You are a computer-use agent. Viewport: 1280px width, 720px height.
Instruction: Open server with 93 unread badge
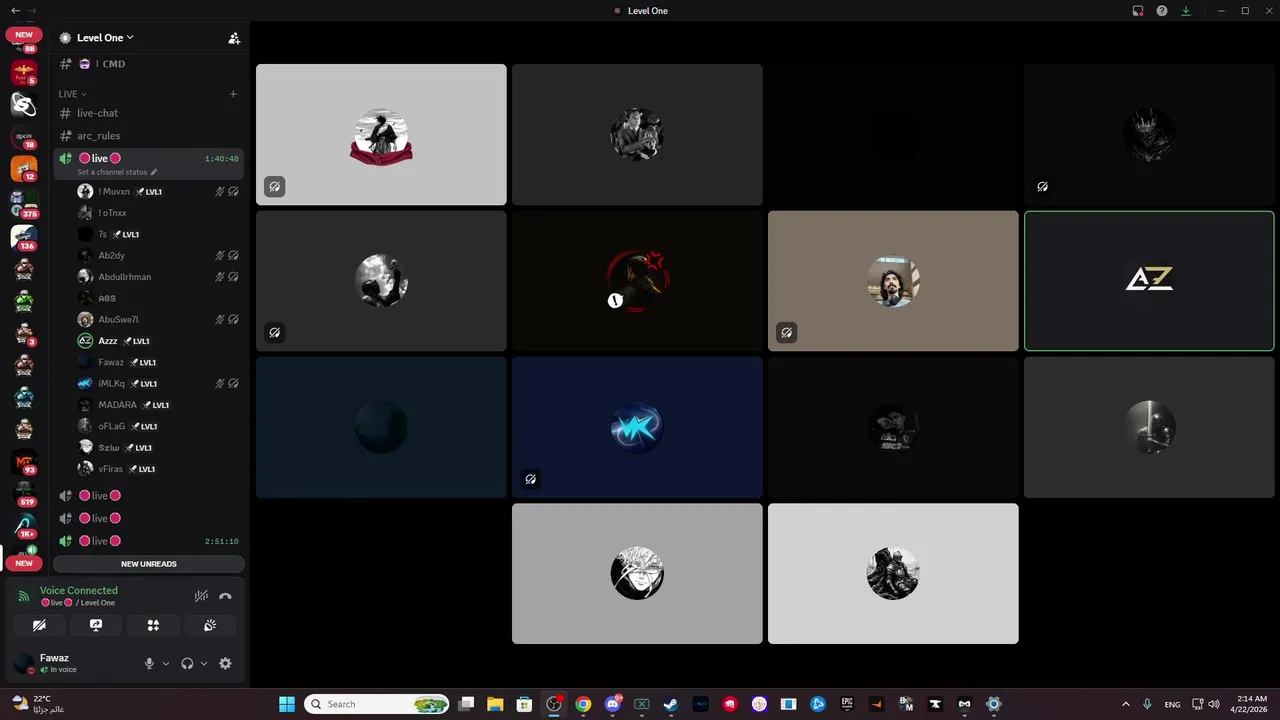pyautogui.click(x=24, y=462)
